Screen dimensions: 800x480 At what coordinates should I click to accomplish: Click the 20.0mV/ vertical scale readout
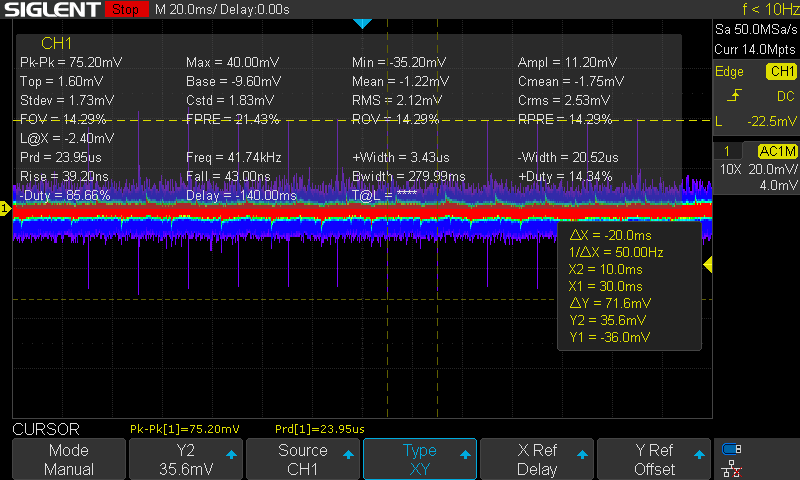click(772, 169)
